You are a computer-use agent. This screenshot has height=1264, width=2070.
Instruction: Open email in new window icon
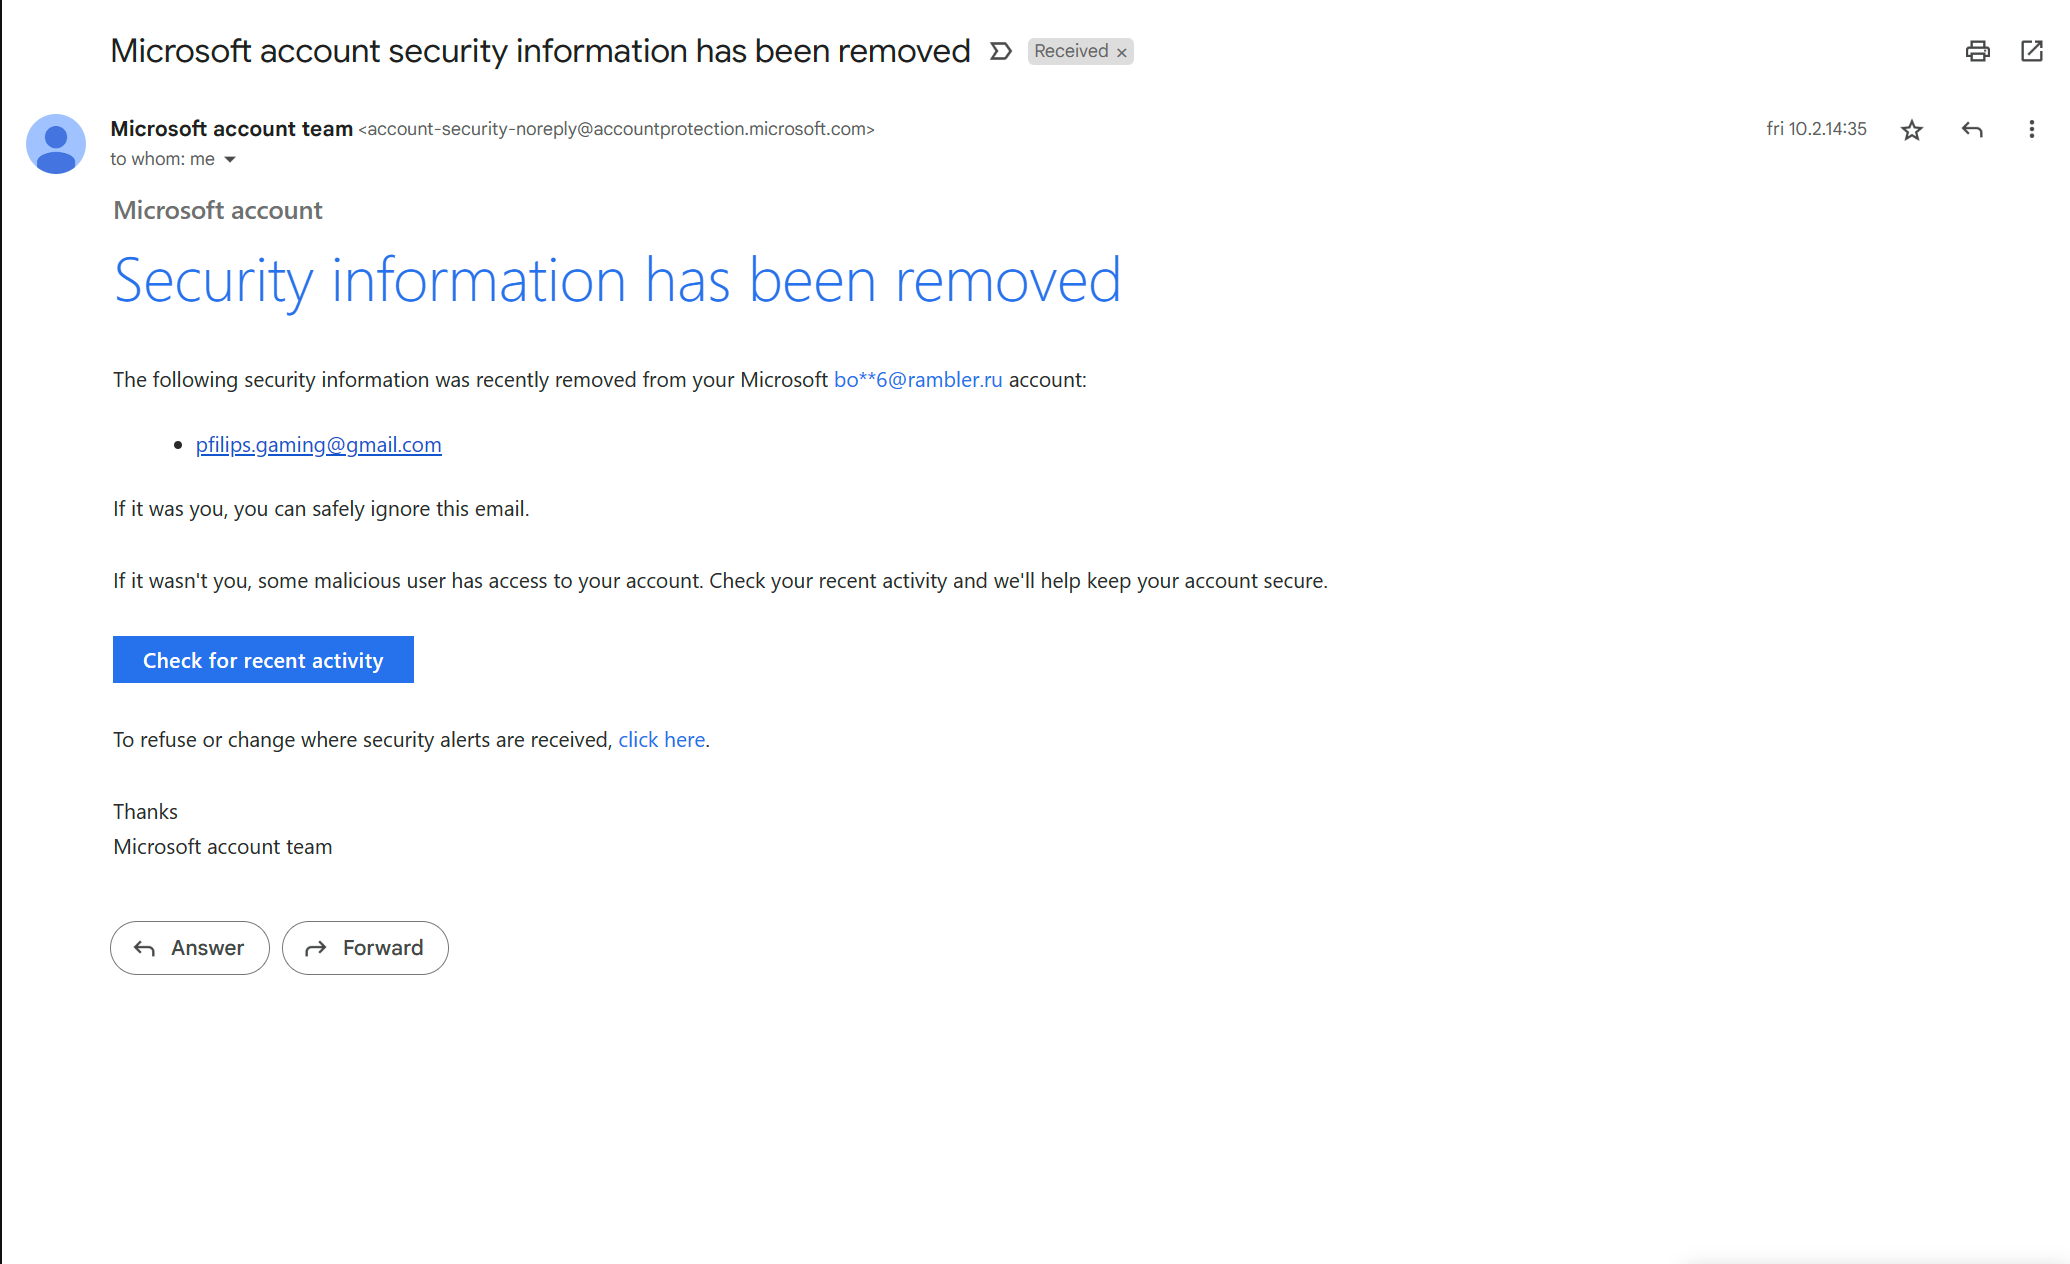click(x=2031, y=51)
